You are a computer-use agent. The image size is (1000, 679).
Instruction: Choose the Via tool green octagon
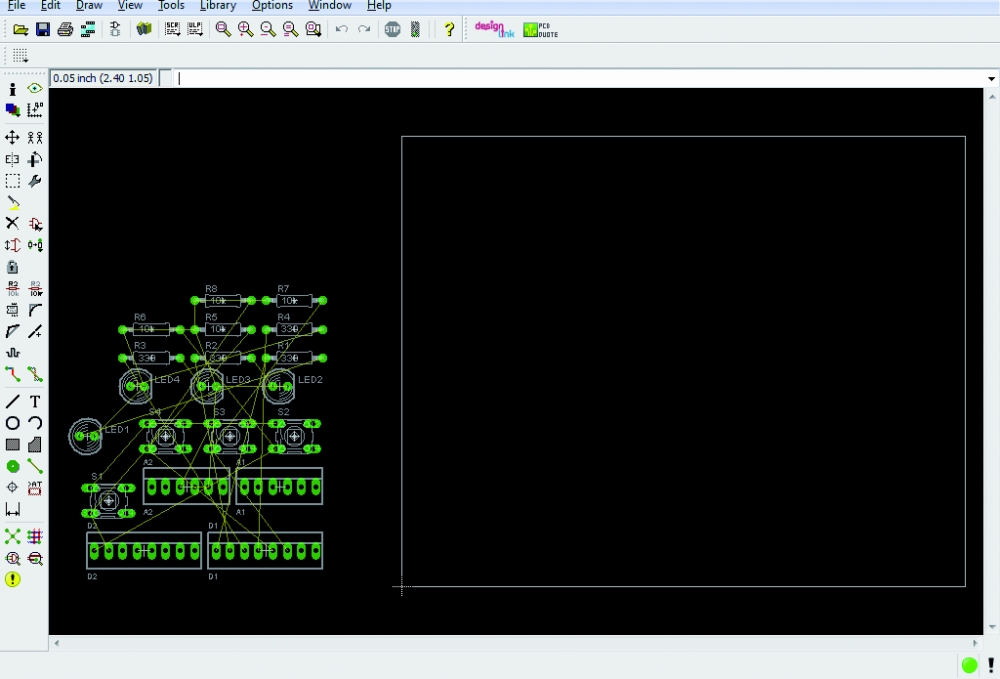pos(12,466)
